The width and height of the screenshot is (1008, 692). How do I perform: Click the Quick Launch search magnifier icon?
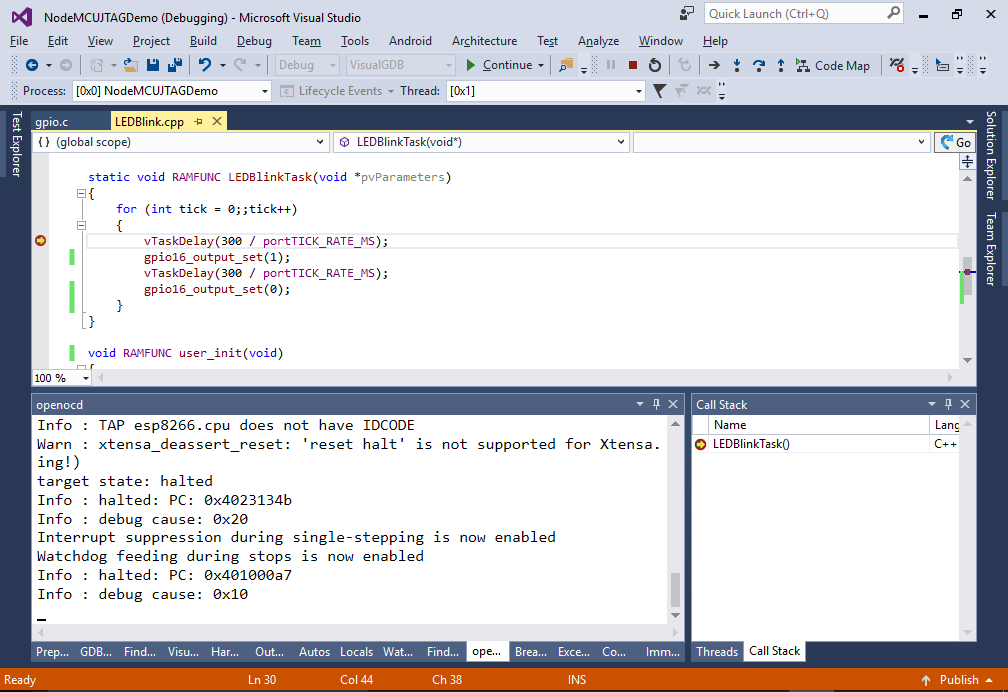(x=893, y=13)
